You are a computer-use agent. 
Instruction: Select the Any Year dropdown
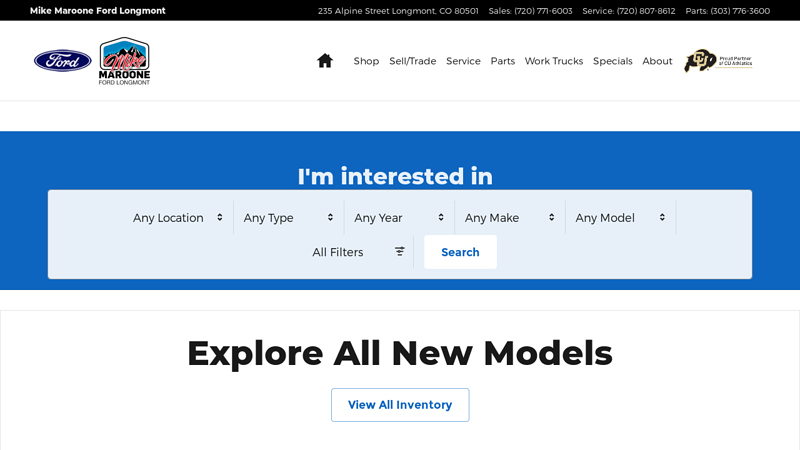click(x=399, y=218)
